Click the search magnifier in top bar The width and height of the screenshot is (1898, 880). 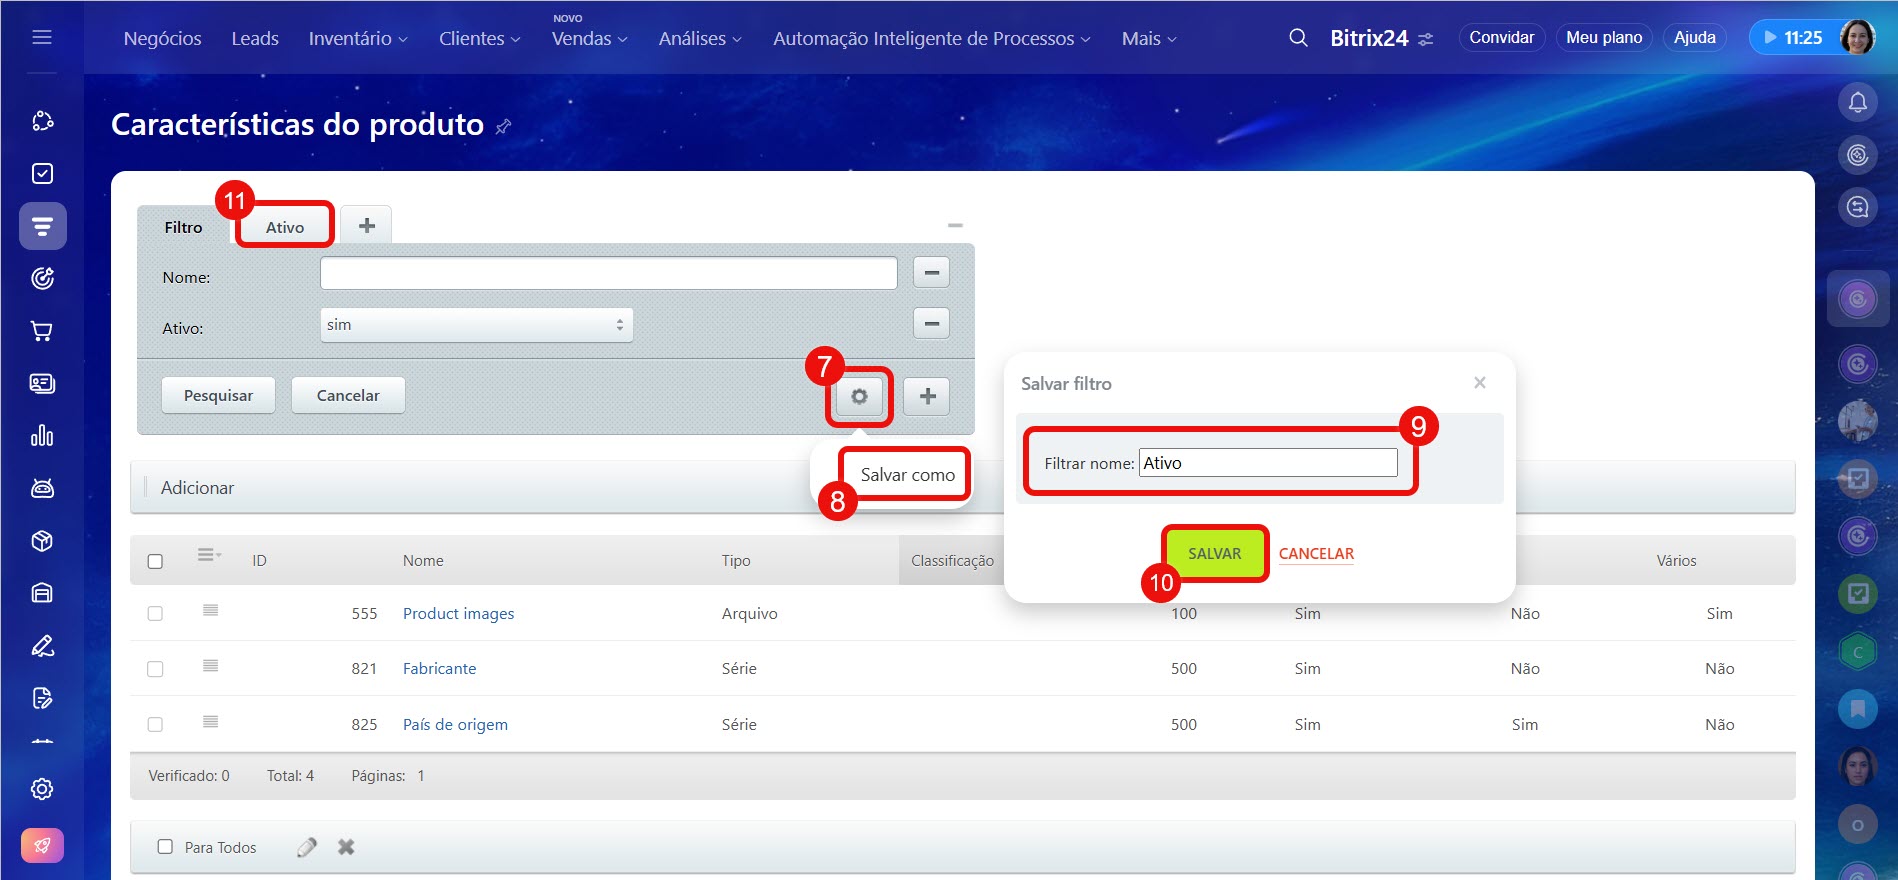click(1298, 38)
